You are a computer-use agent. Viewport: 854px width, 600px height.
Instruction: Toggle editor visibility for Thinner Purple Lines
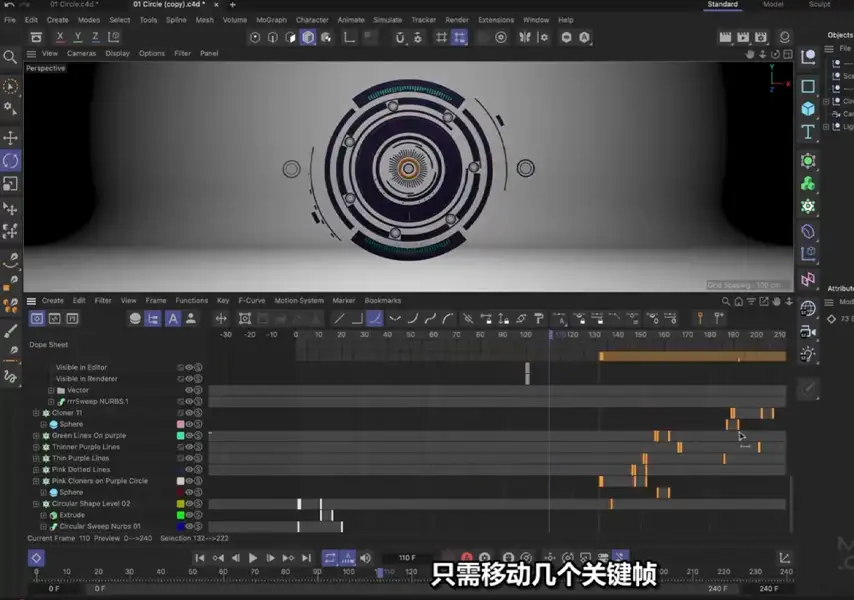coord(188,447)
